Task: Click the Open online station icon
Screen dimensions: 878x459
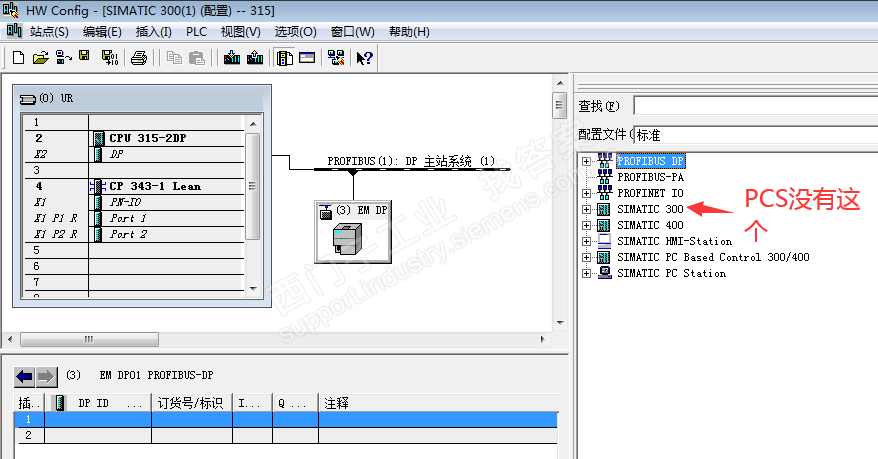Action: (x=63, y=58)
